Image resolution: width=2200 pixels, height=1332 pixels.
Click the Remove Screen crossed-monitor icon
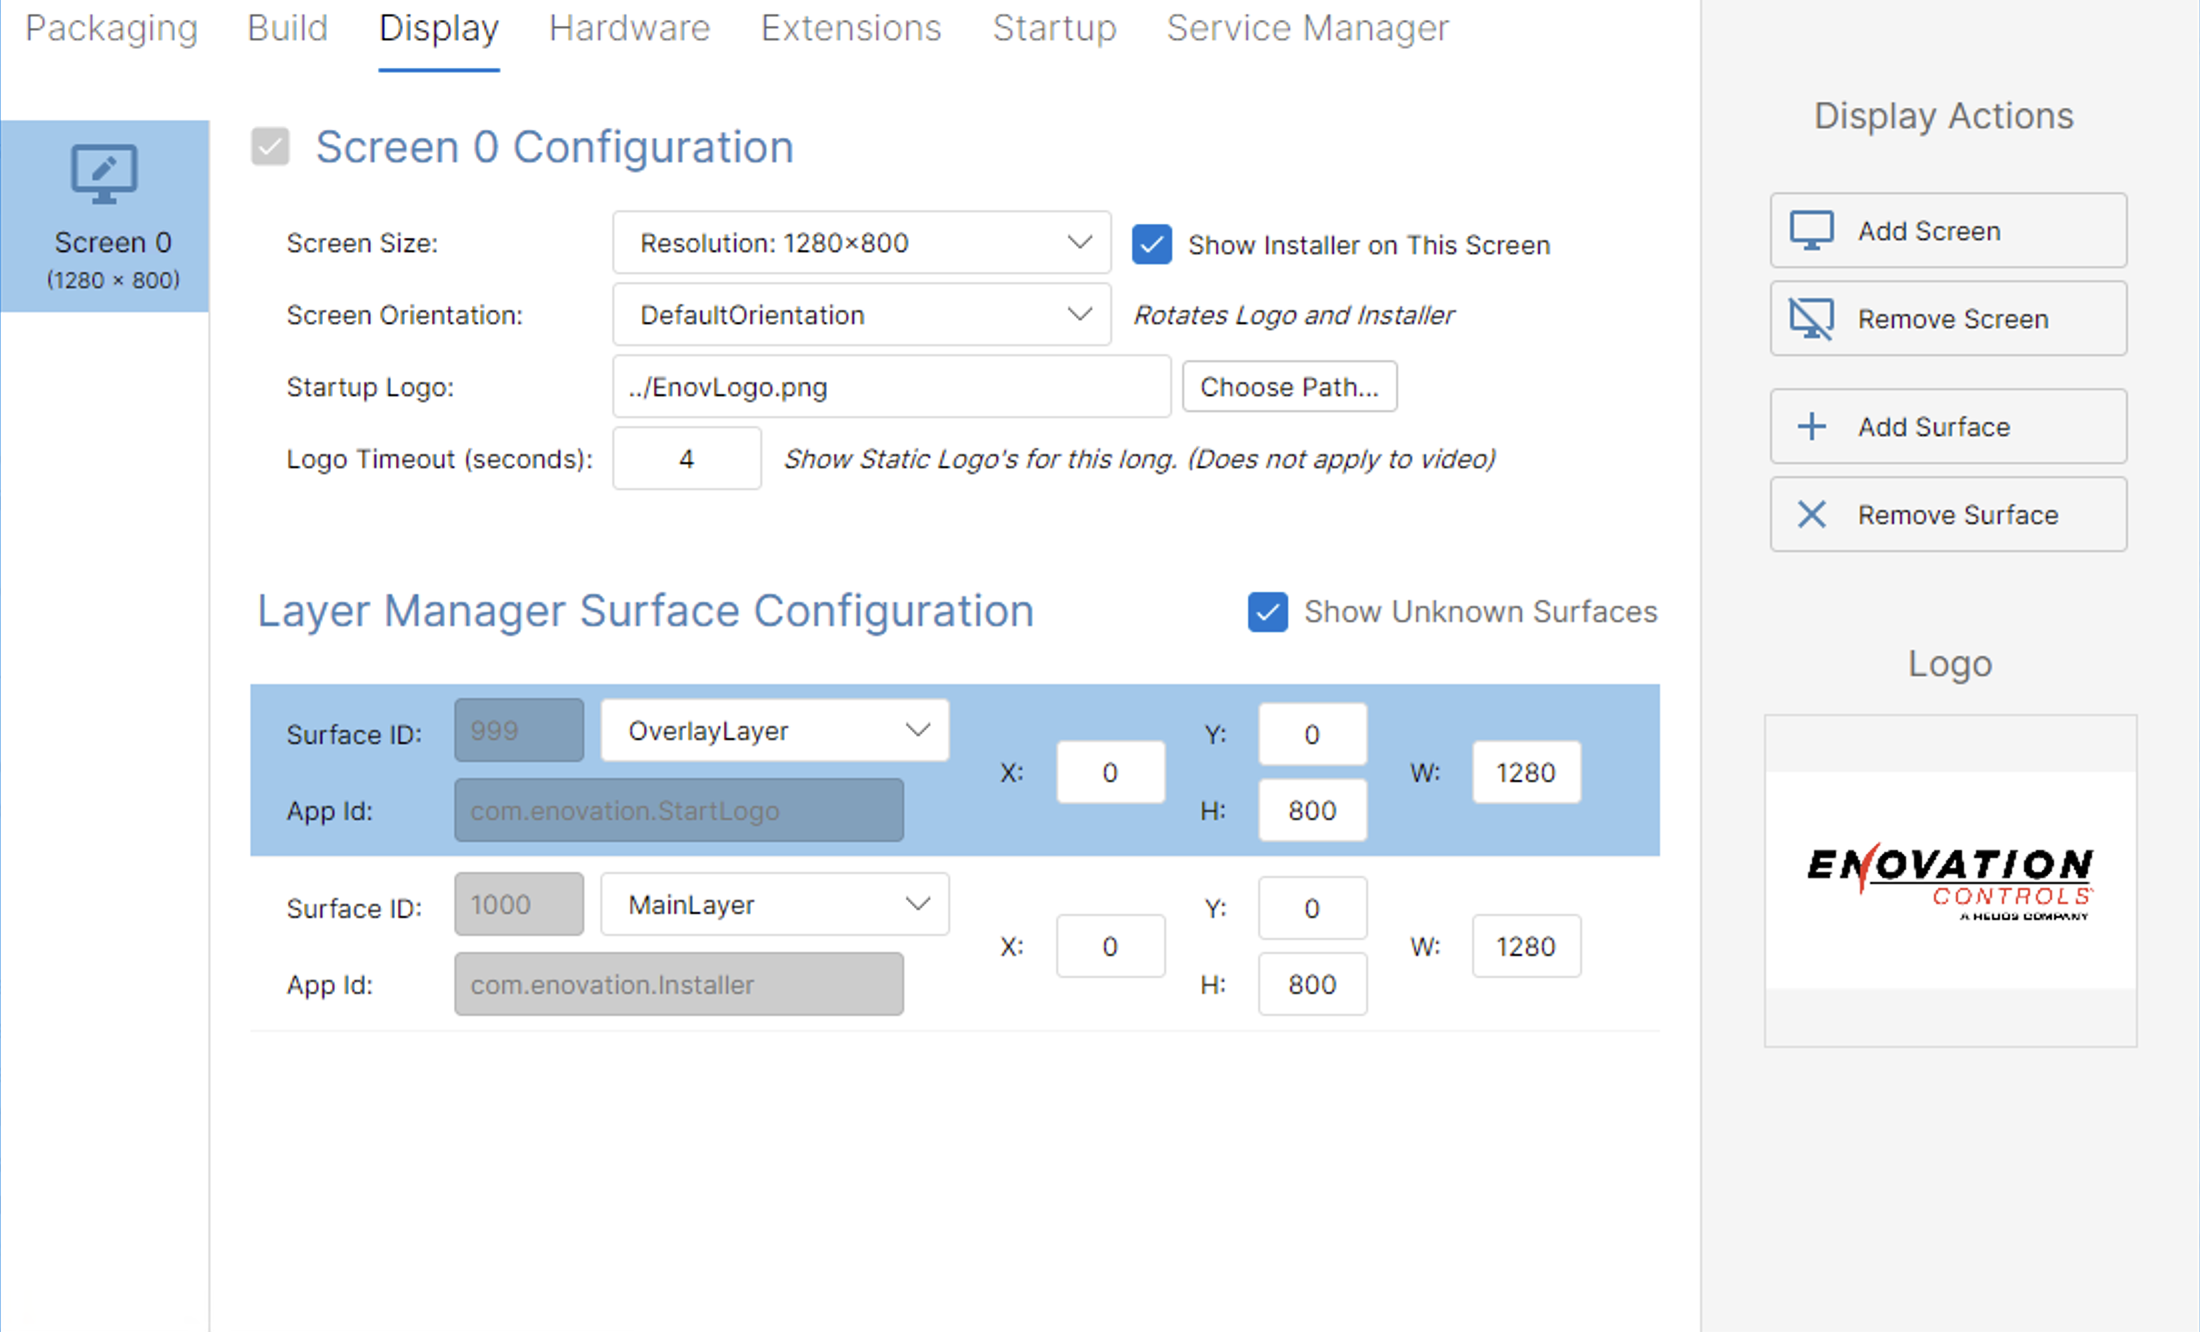1811,319
